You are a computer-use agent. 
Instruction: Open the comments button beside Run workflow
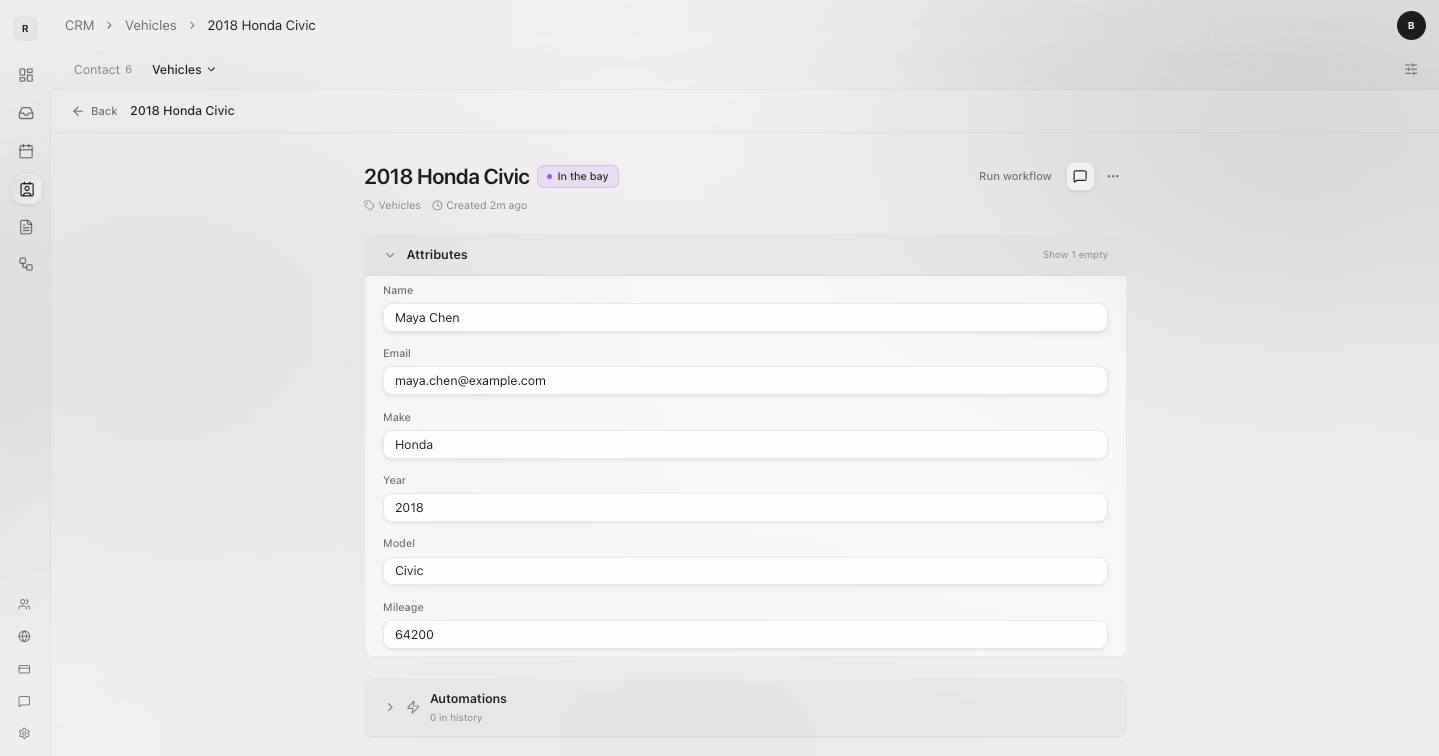(x=1080, y=176)
